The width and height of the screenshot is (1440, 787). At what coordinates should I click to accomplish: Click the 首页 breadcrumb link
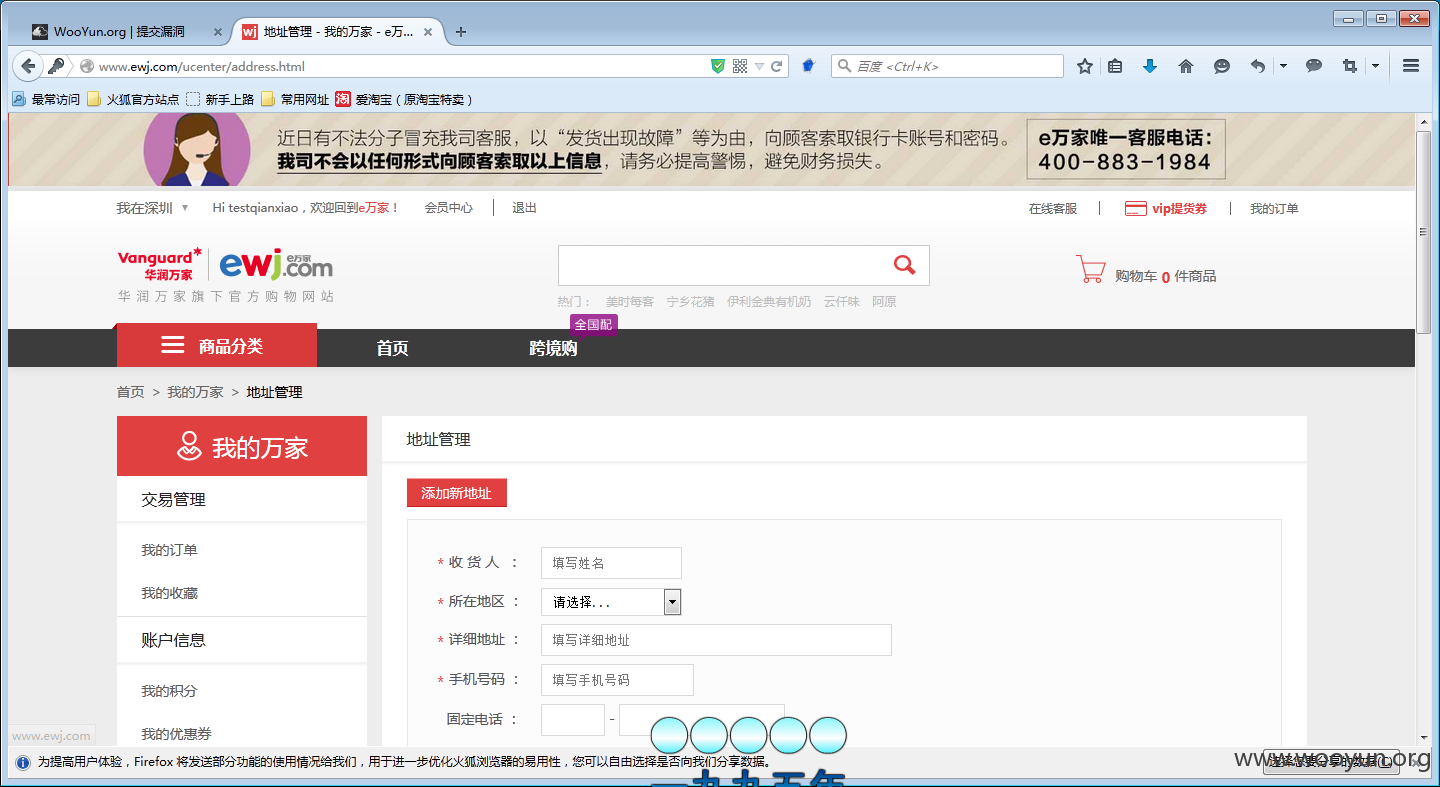point(130,392)
